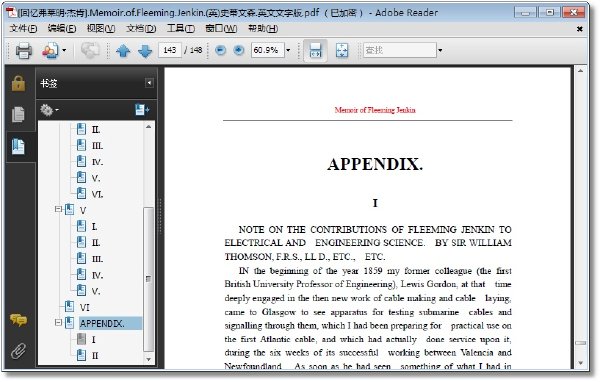Screen dimensions: 600x382
Task: Click the APPENDIX. heading on page
Action: 375,164
